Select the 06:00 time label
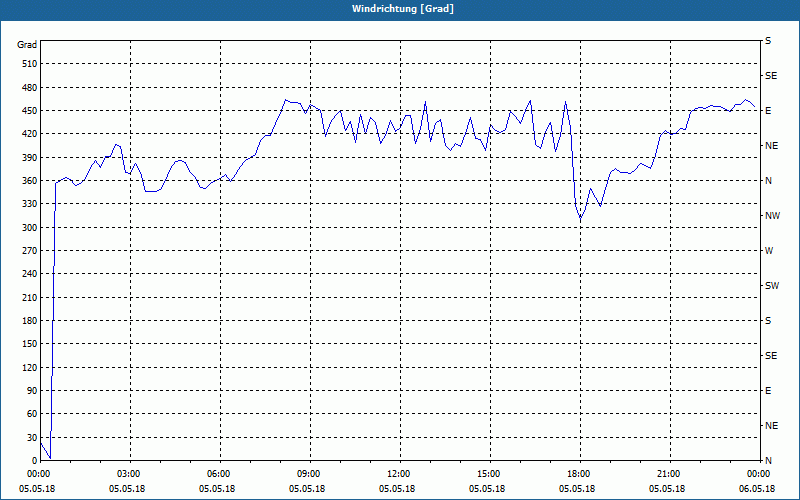Viewport: 800px width, 500px height. [220, 474]
